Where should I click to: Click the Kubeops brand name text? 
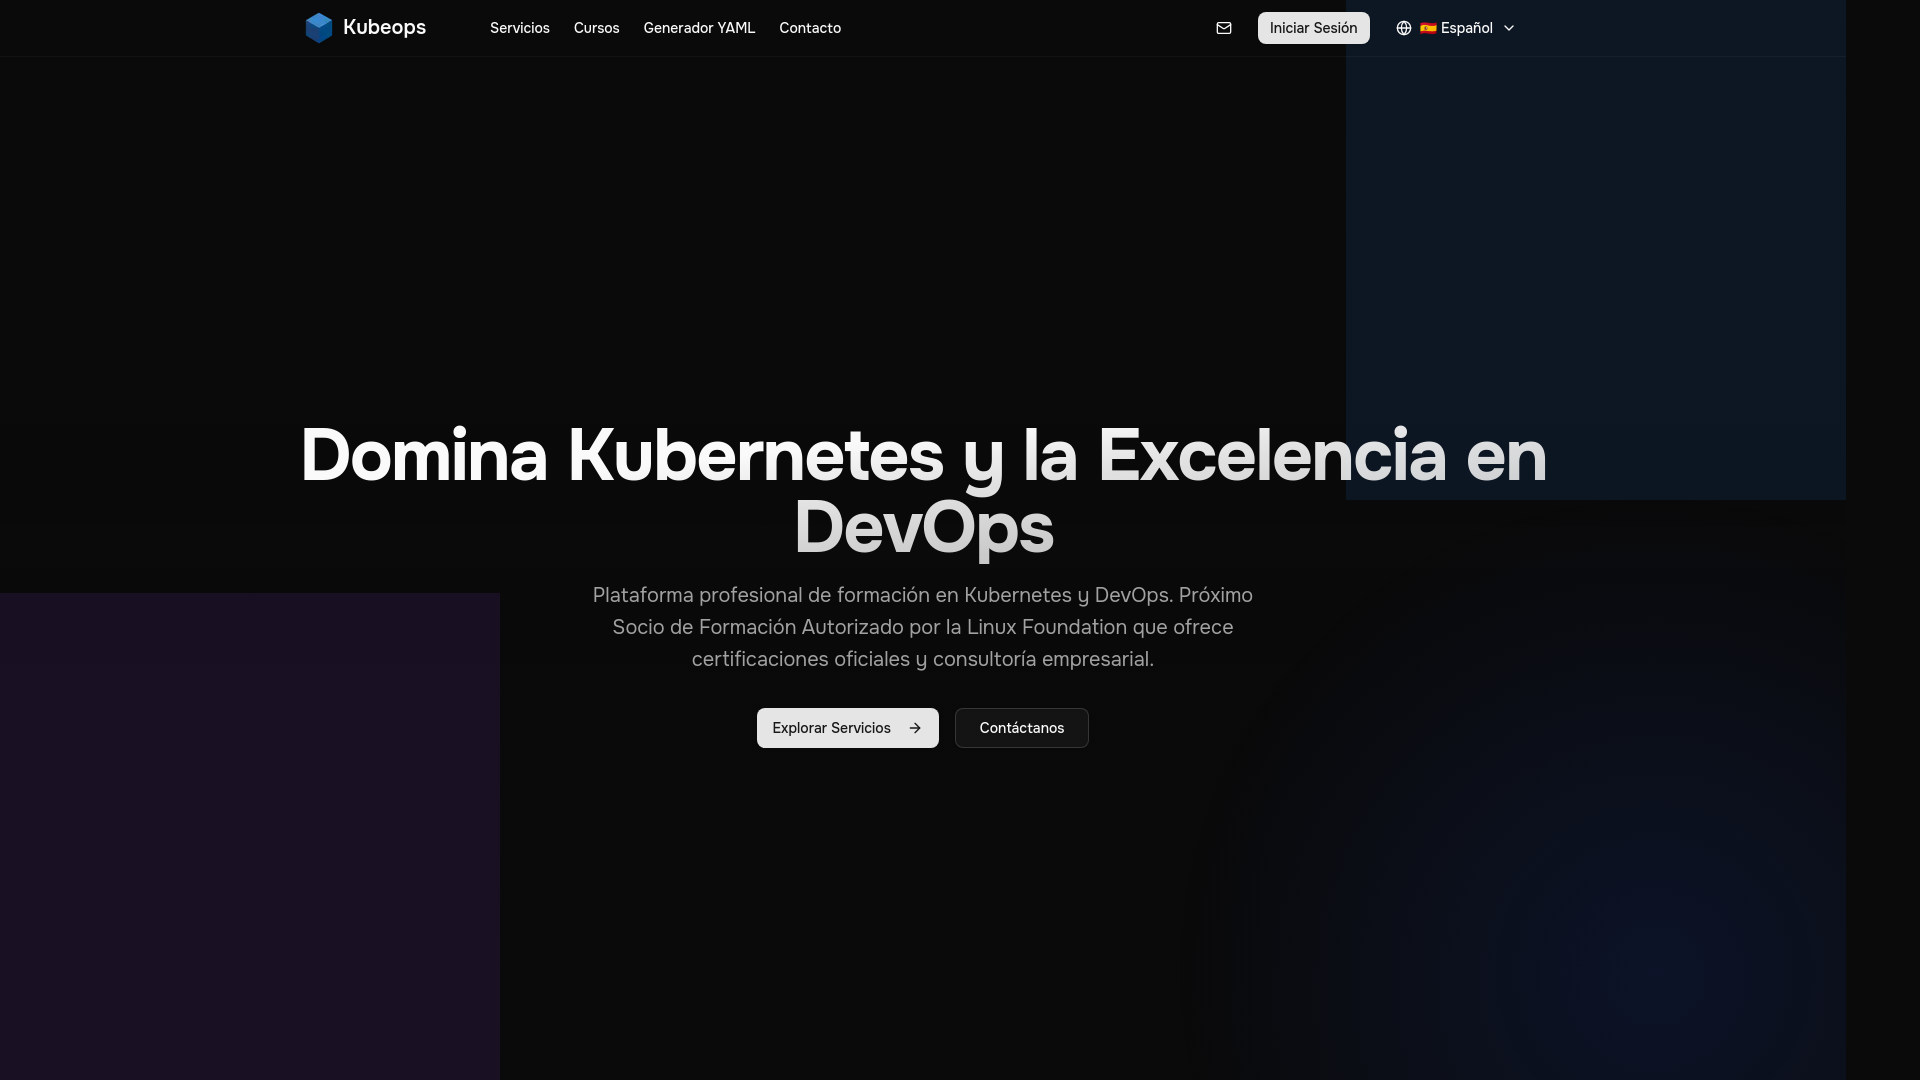click(384, 28)
